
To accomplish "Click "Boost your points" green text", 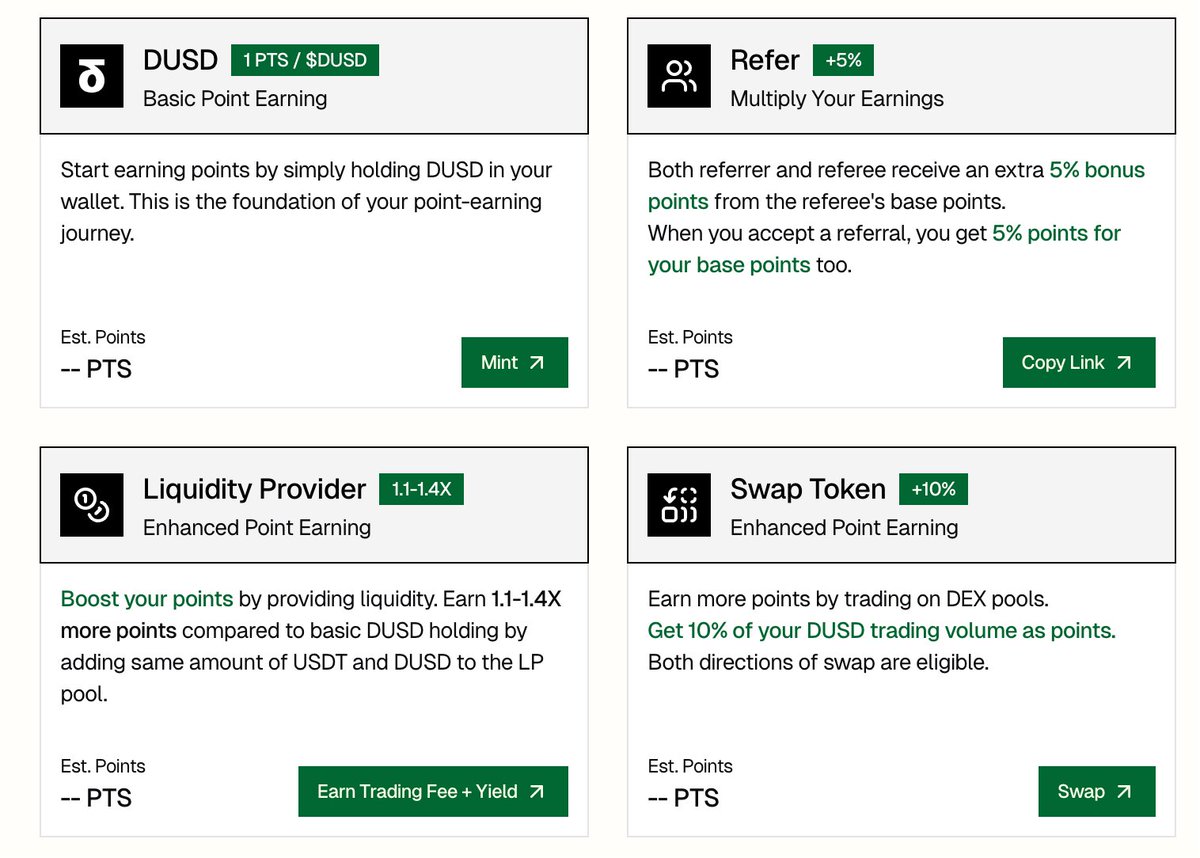I will (147, 599).
